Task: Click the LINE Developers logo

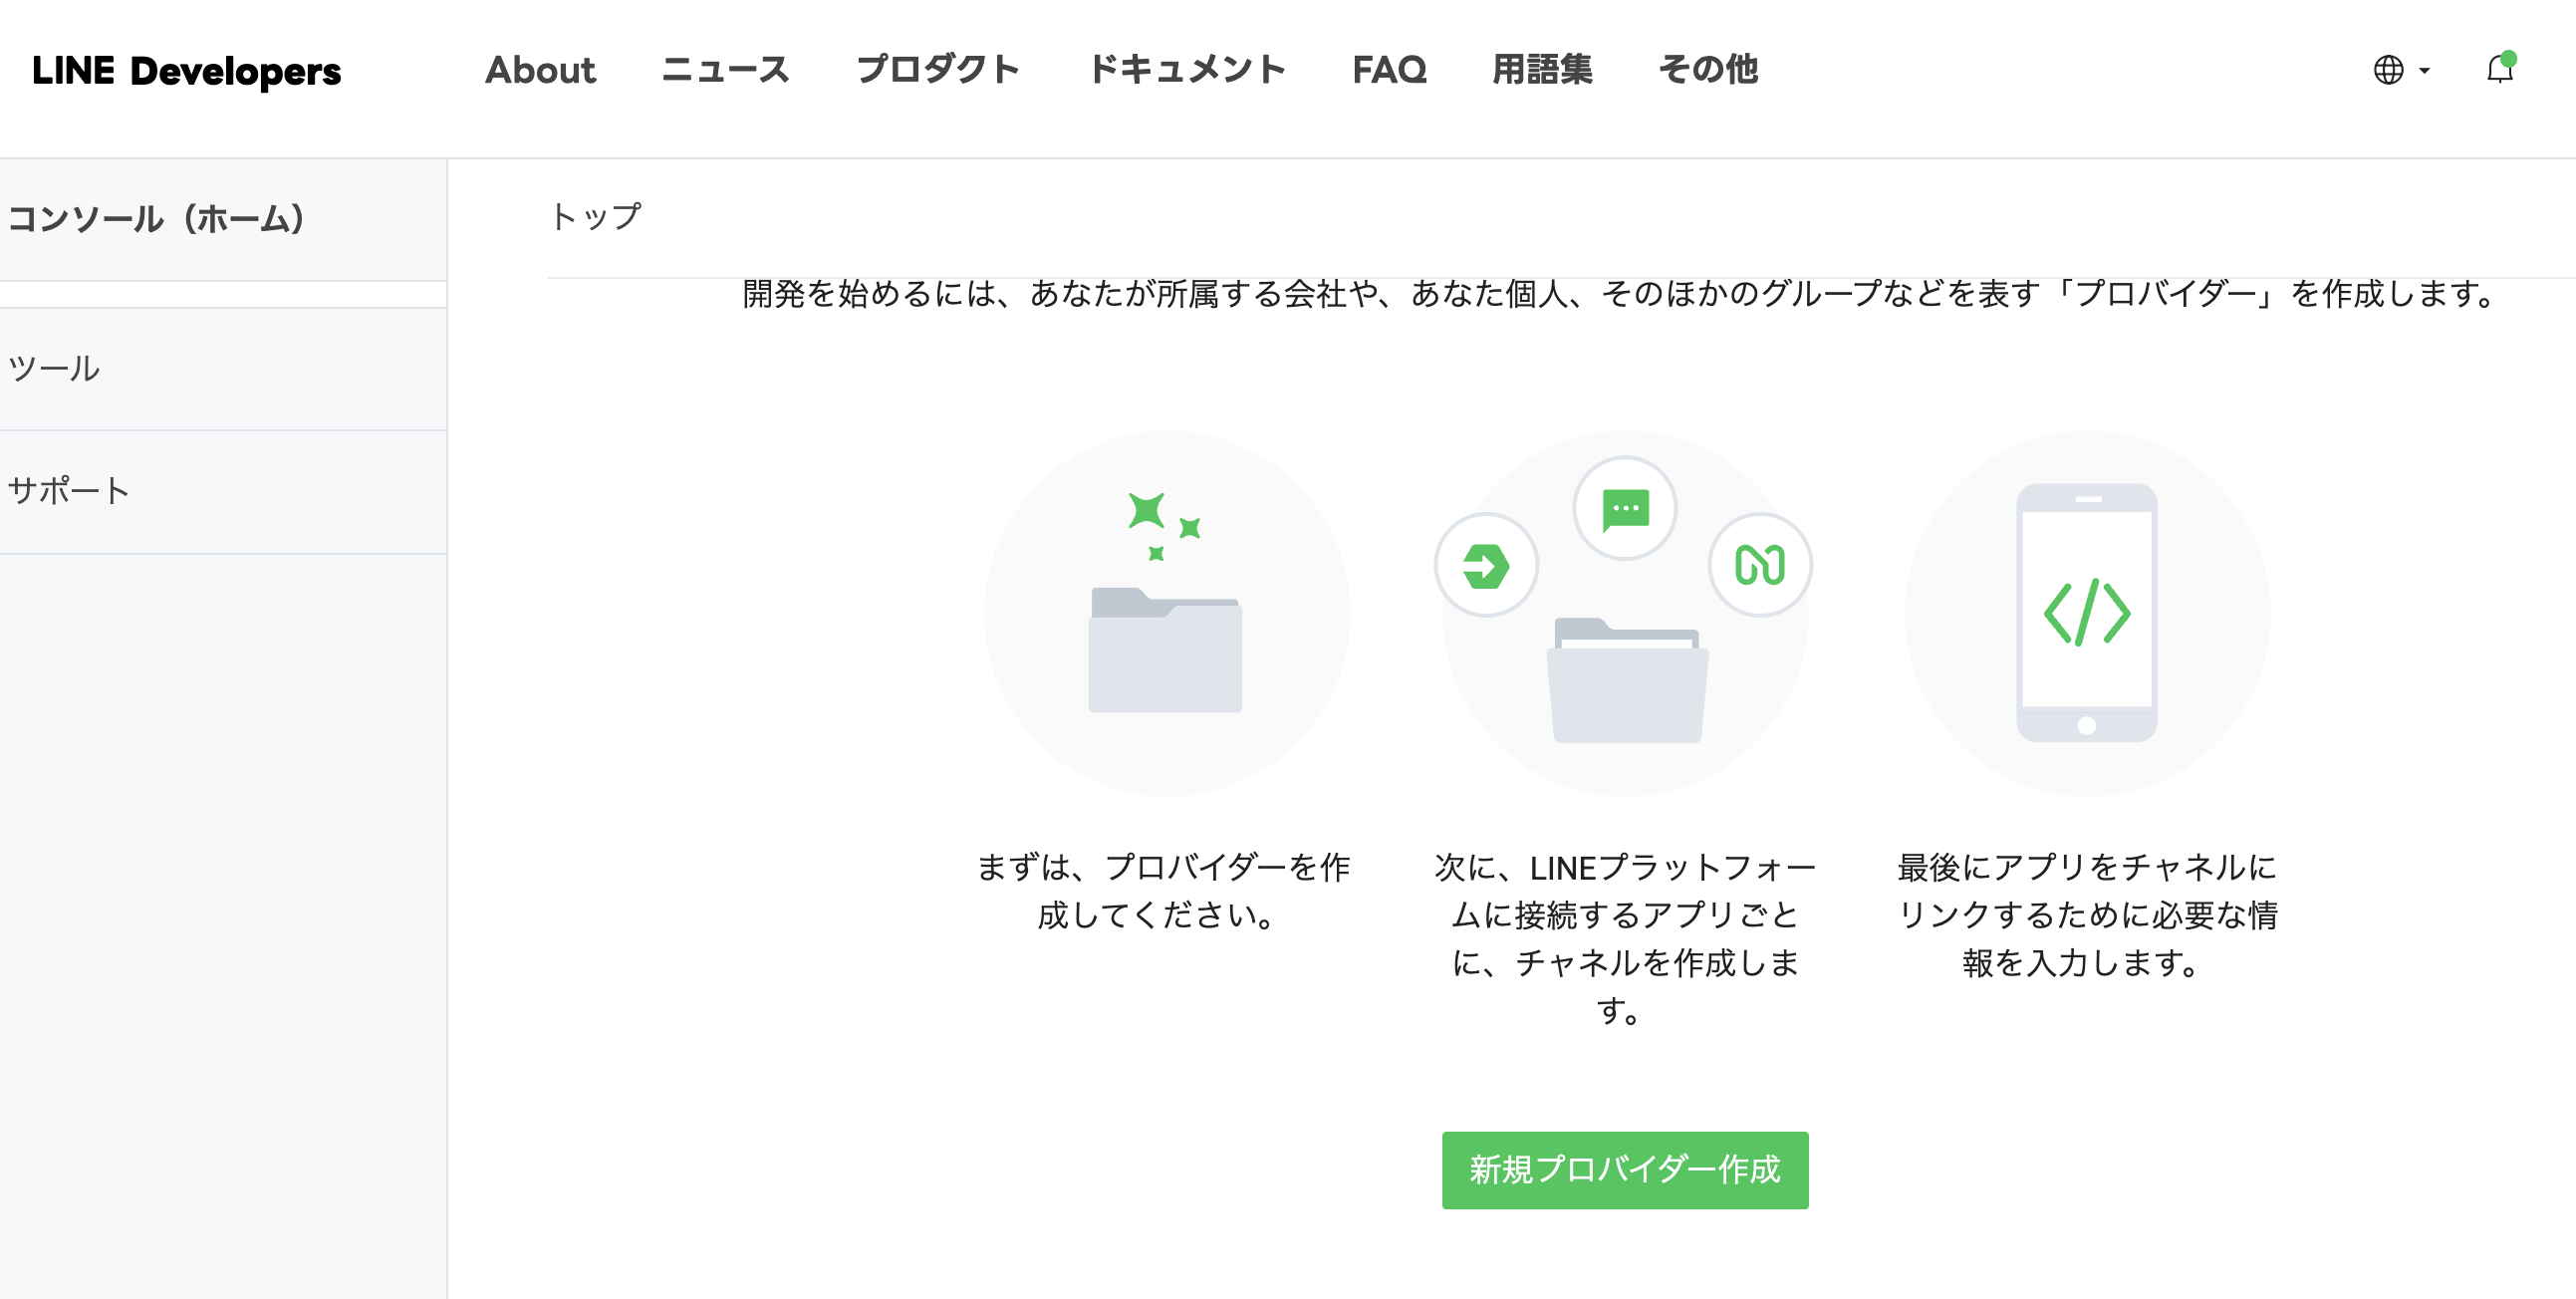Action: coord(186,71)
